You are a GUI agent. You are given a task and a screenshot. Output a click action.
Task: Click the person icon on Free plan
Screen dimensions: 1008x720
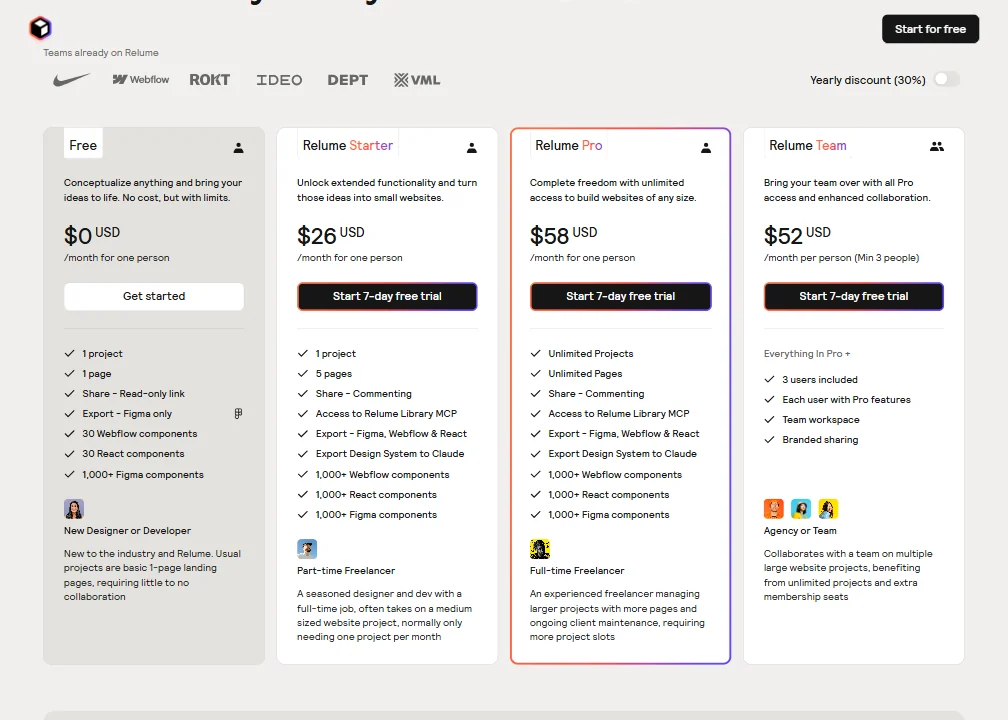coord(238,148)
